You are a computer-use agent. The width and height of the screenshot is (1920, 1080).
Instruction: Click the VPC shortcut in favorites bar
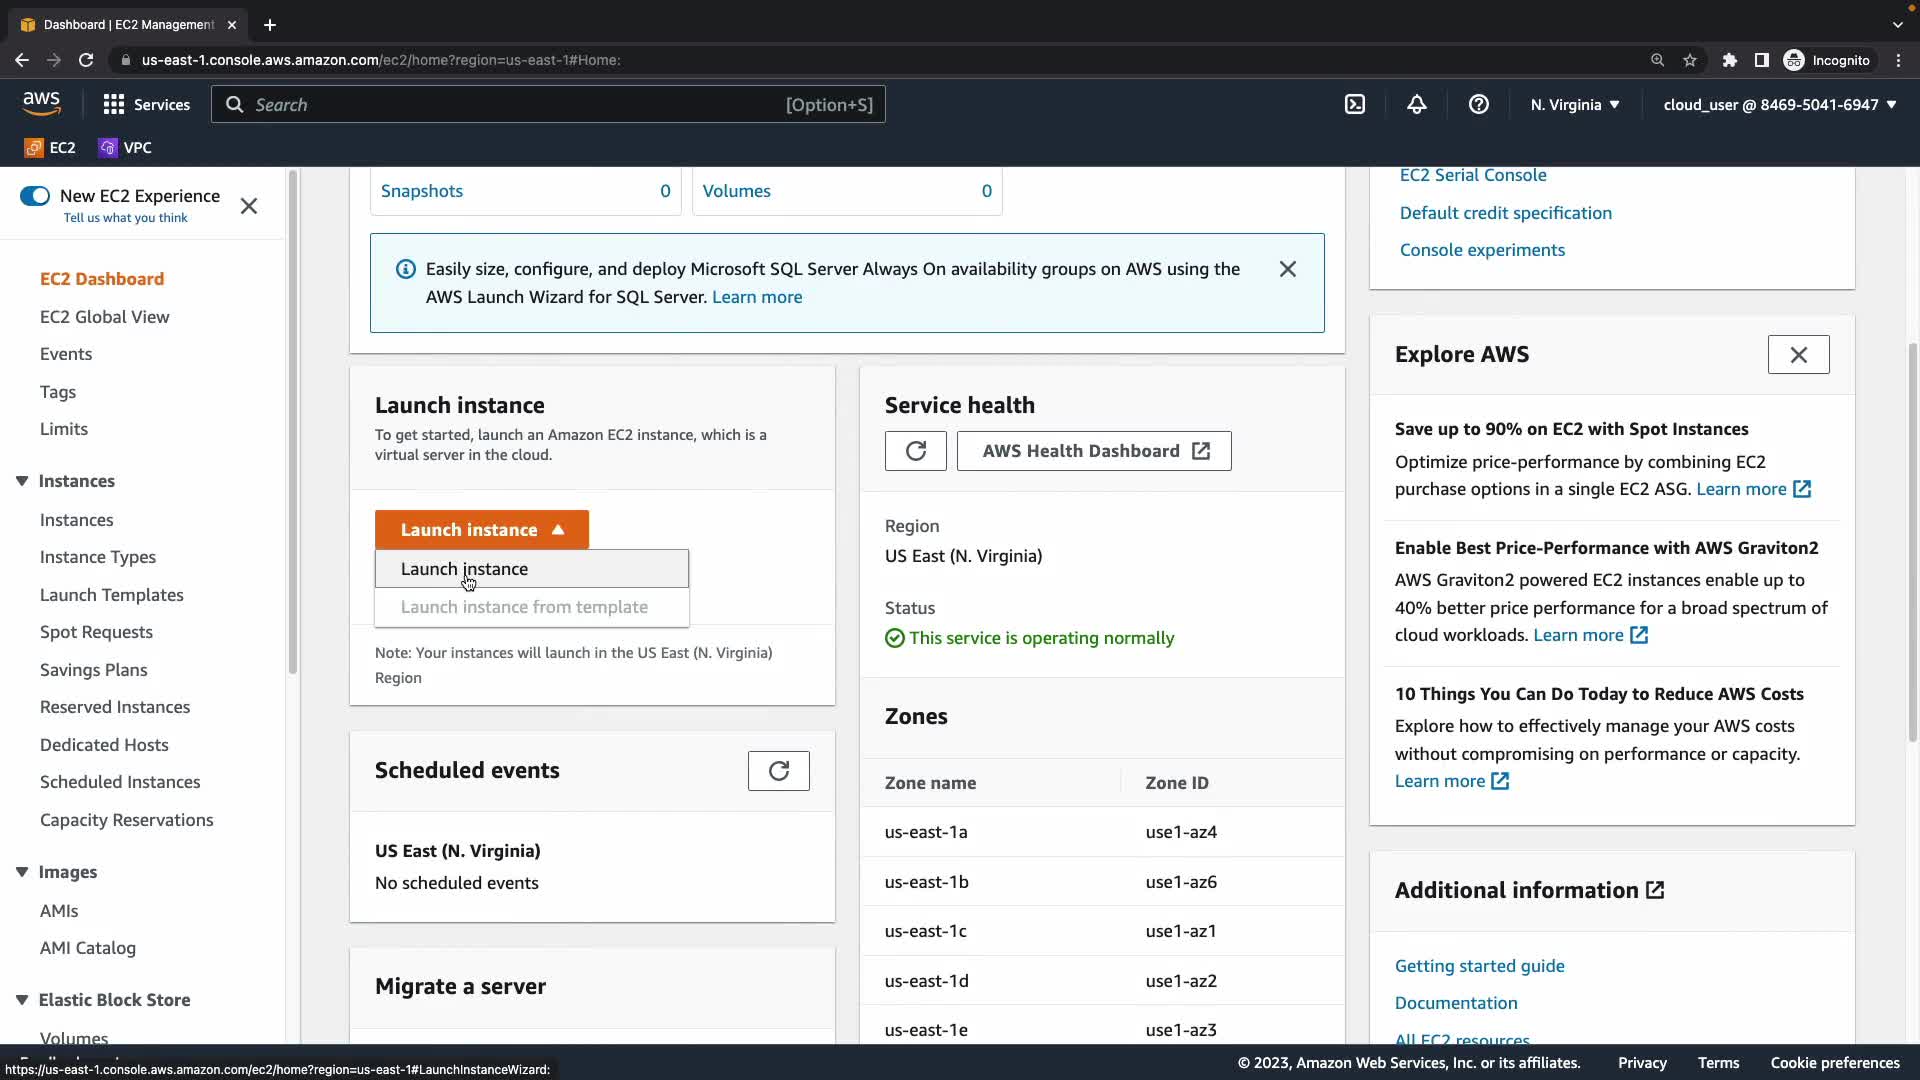coord(126,148)
